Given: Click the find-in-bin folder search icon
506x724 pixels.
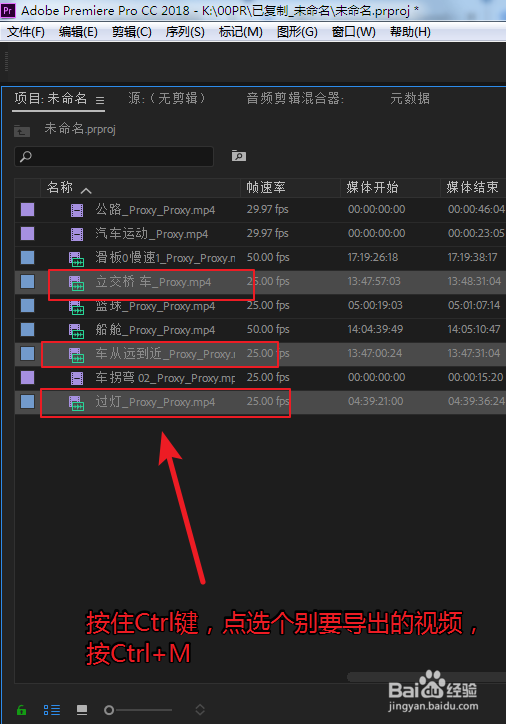Looking at the screenshot, I should (239, 156).
